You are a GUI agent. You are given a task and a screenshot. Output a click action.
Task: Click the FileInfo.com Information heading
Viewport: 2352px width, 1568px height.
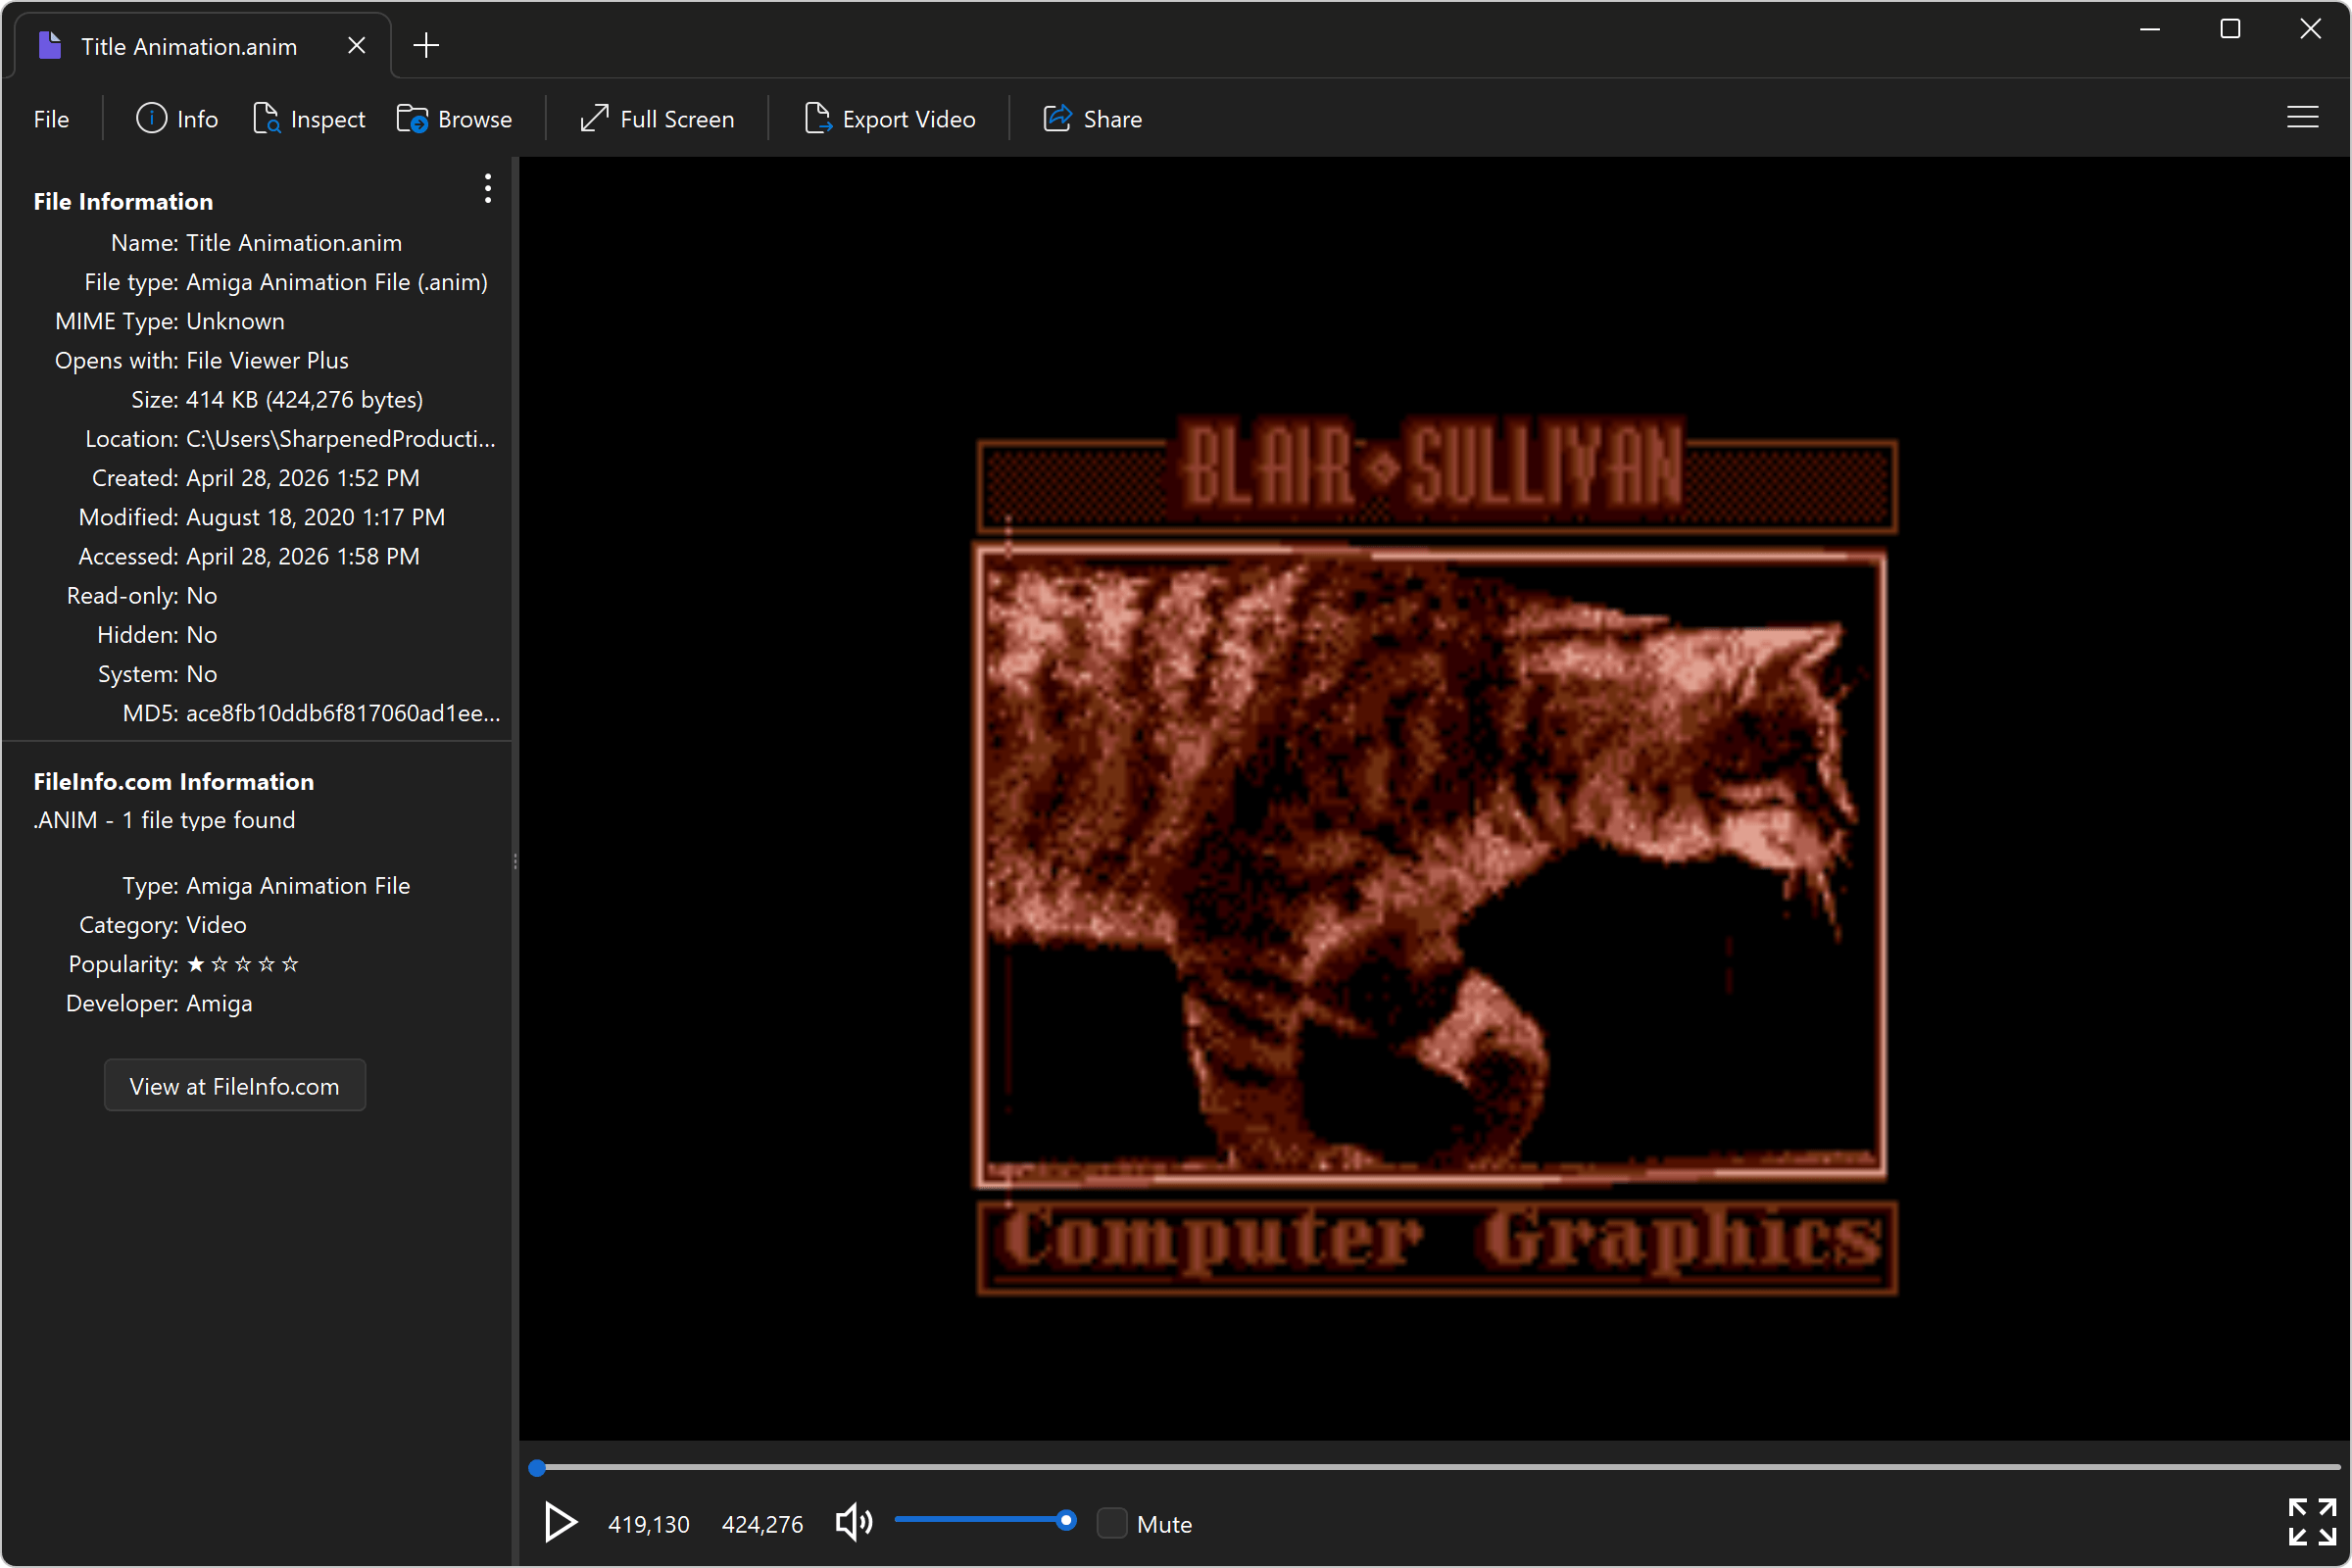pos(174,782)
